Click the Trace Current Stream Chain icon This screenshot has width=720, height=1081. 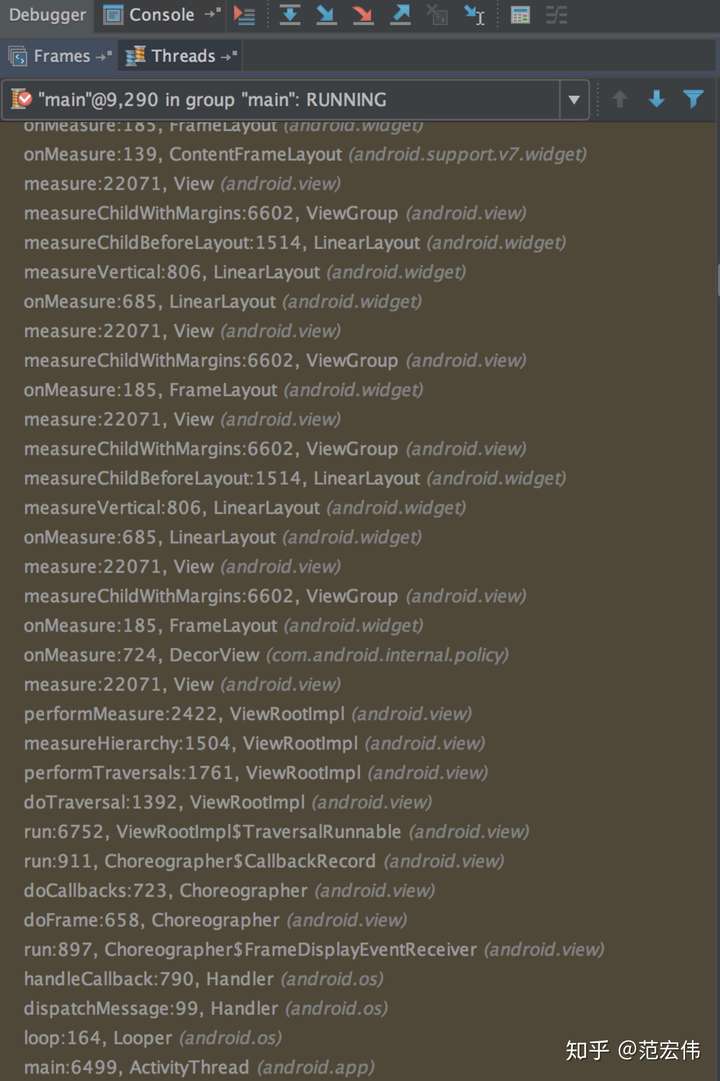[557, 15]
